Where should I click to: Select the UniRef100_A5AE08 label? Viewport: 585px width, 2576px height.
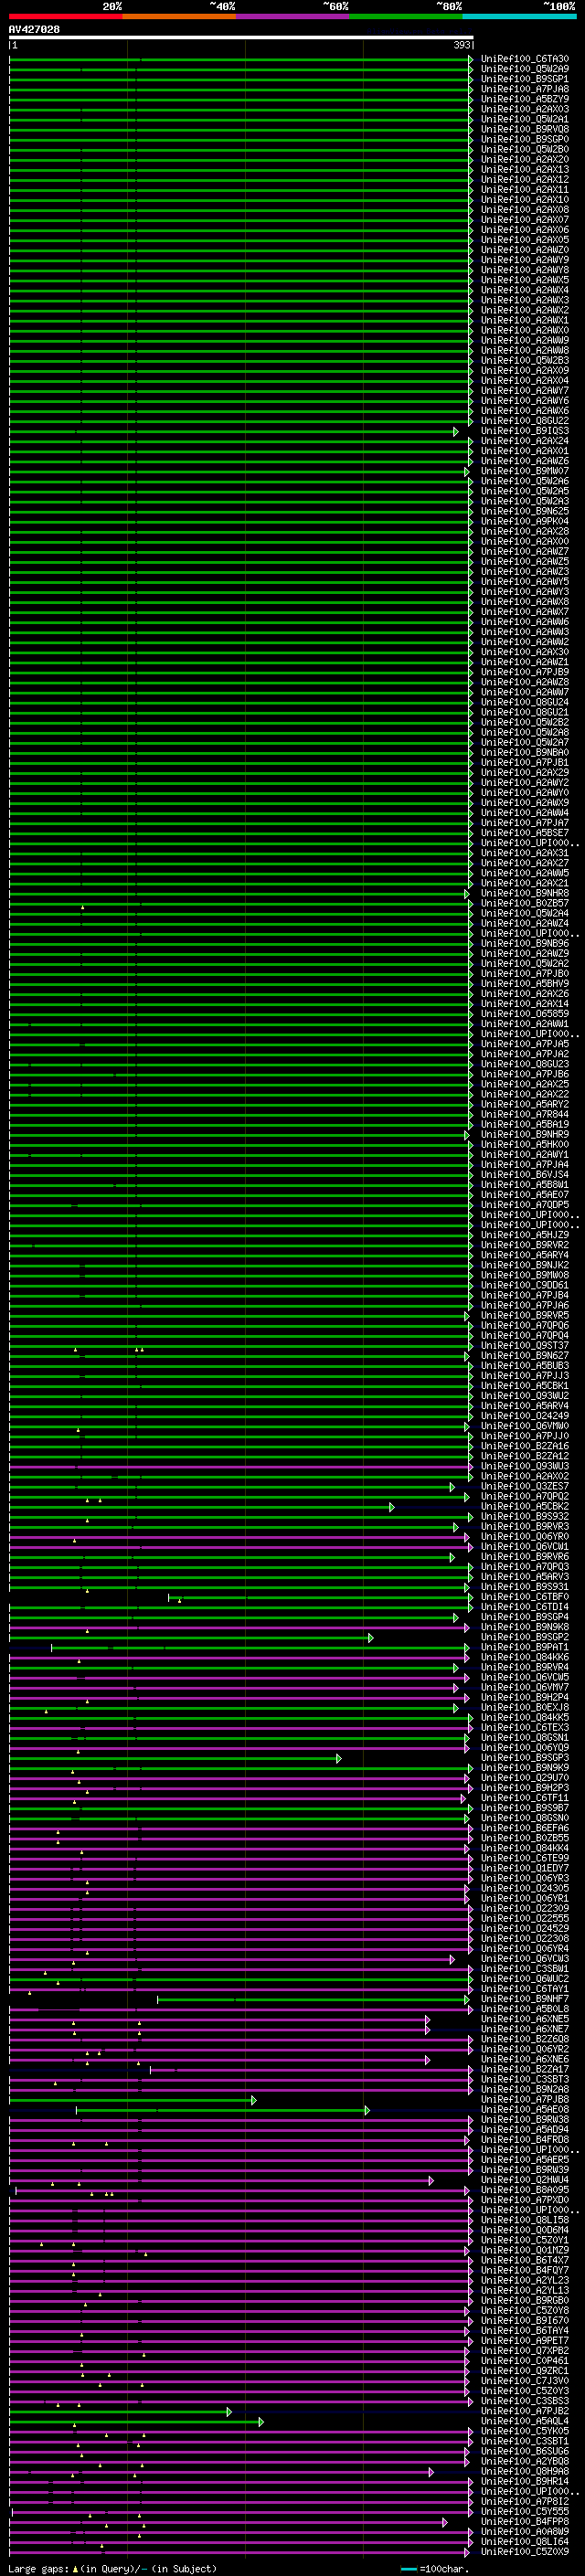(x=525, y=2109)
